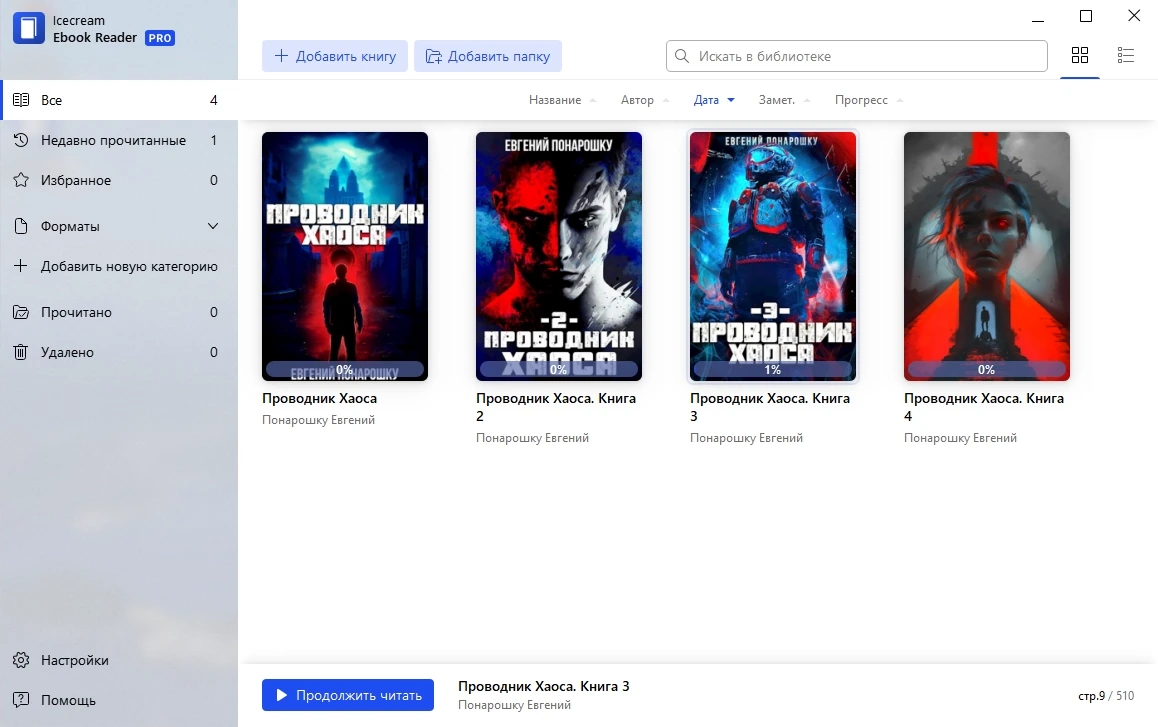Click the star icon for Избранное
This screenshot has height=727, width=1158.
click(x=21, y=180)
